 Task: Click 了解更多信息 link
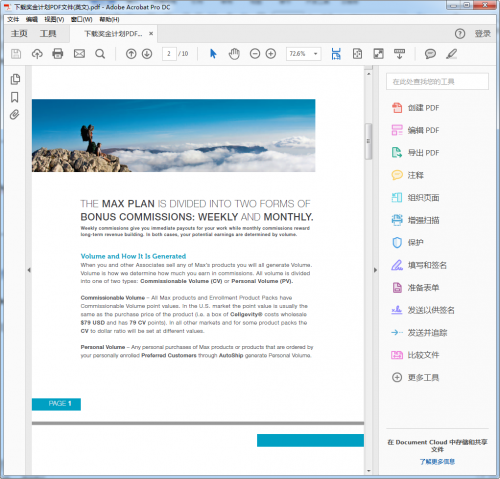coord(437,462)
